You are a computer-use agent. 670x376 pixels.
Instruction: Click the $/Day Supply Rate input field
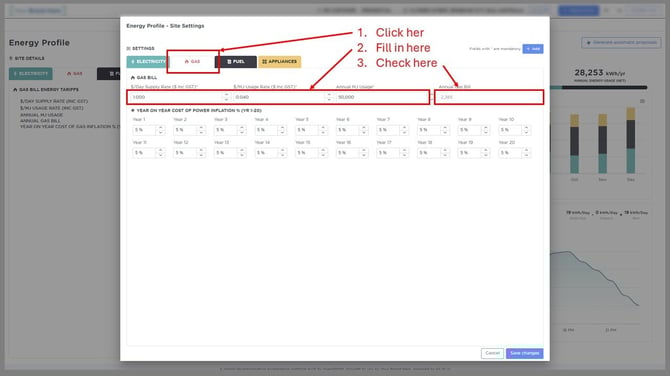point(176,97)
